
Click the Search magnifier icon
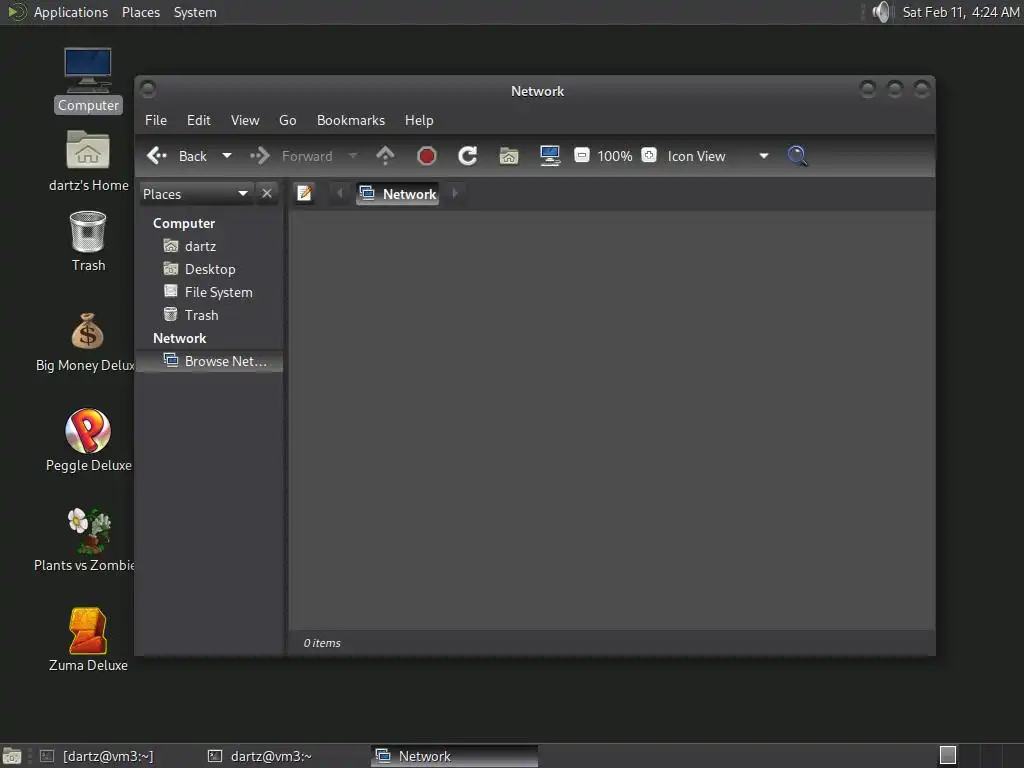(797, 156)
